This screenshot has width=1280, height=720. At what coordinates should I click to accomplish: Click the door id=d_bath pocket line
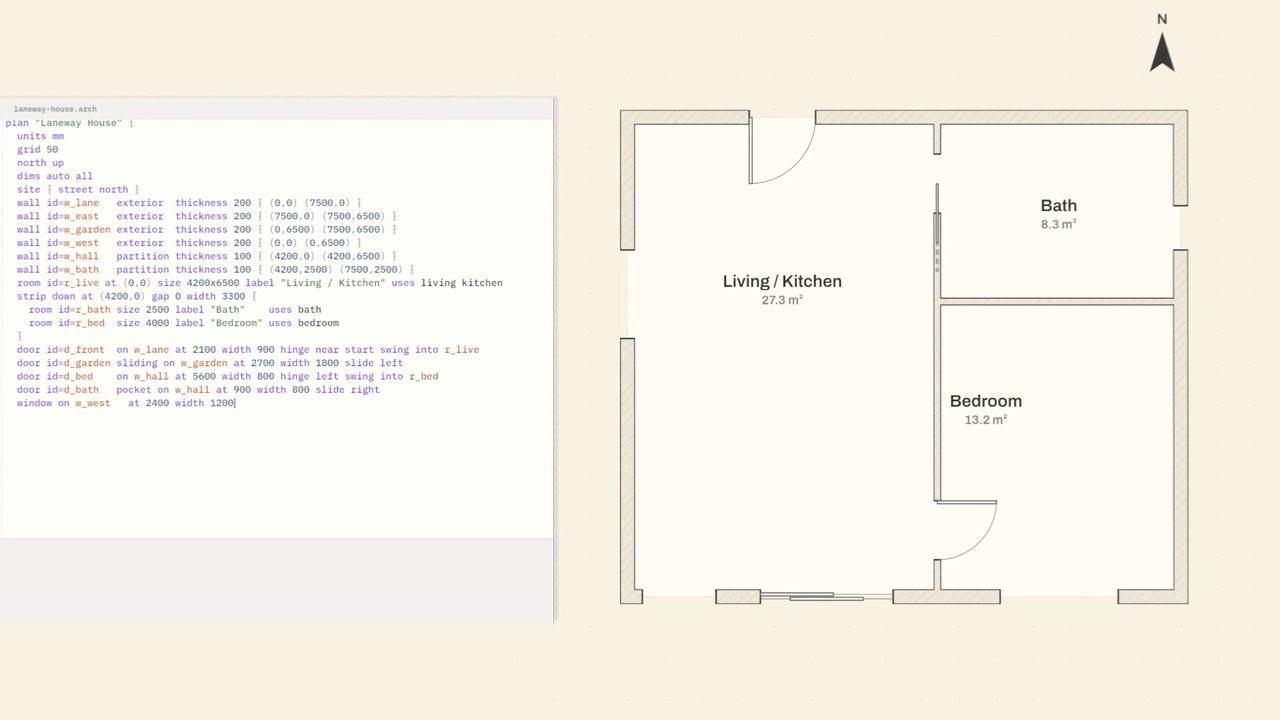coord(198,389)
